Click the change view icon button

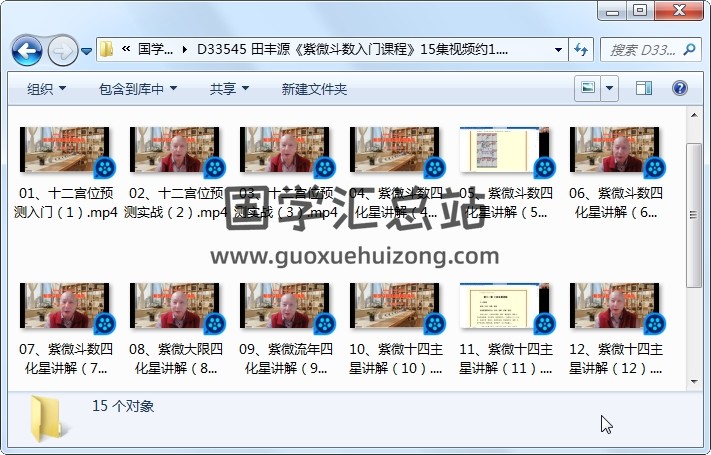coord(588,88)
